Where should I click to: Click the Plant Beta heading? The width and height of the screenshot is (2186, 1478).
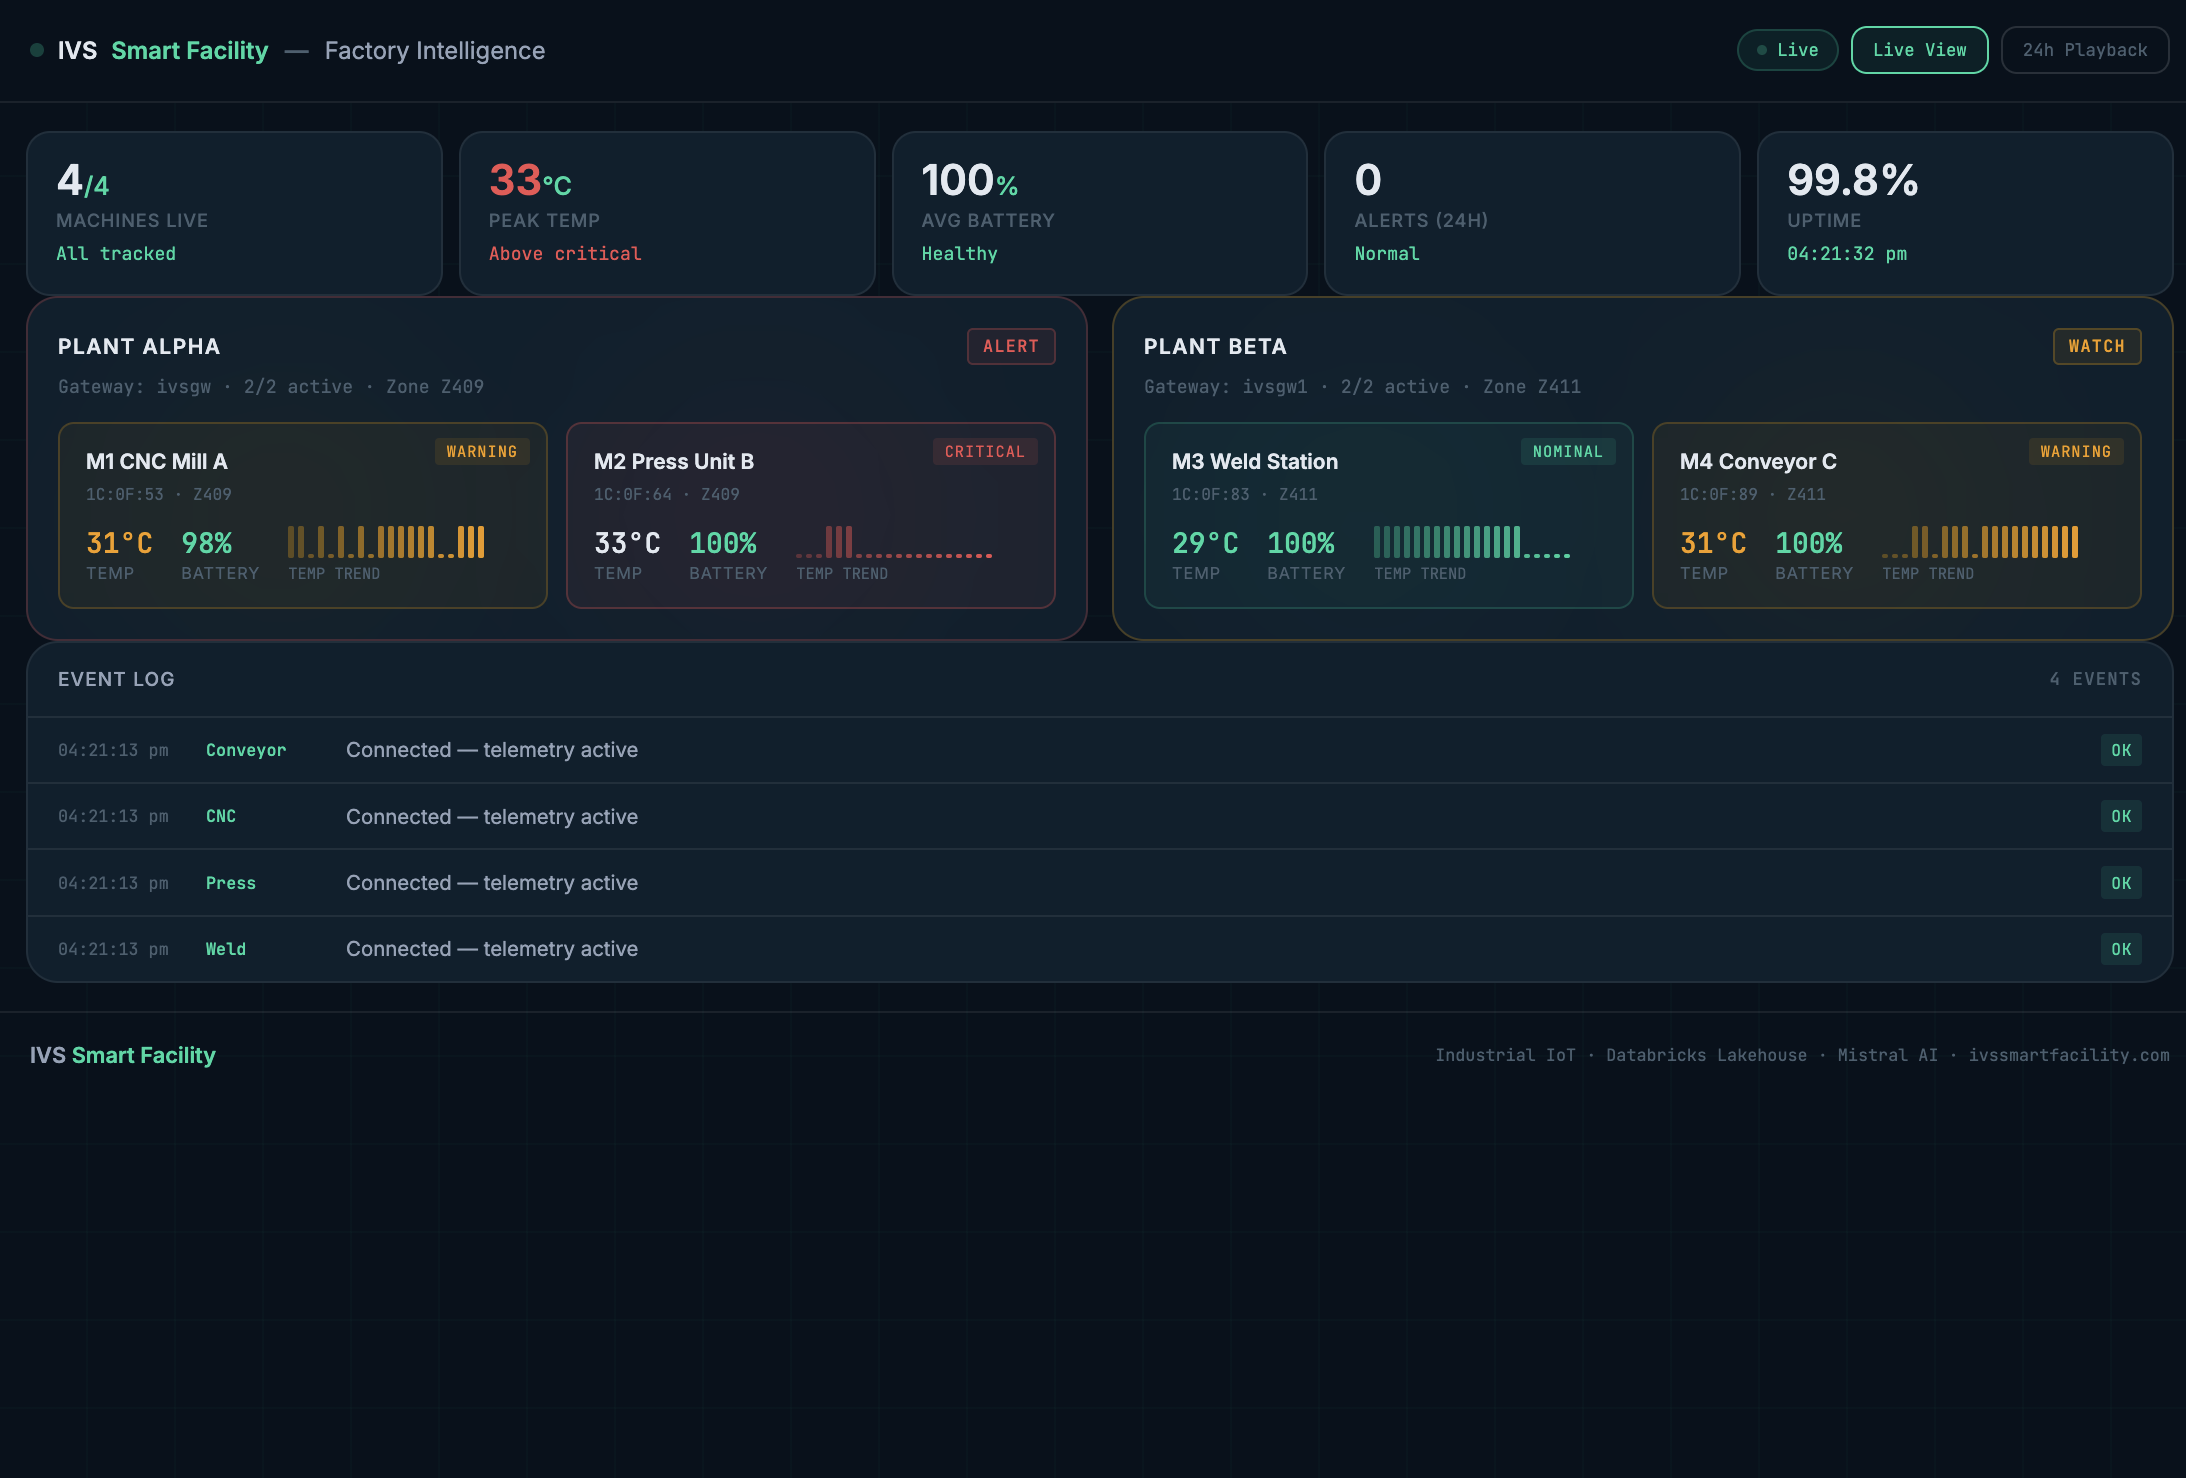(x=1215, y=346)
